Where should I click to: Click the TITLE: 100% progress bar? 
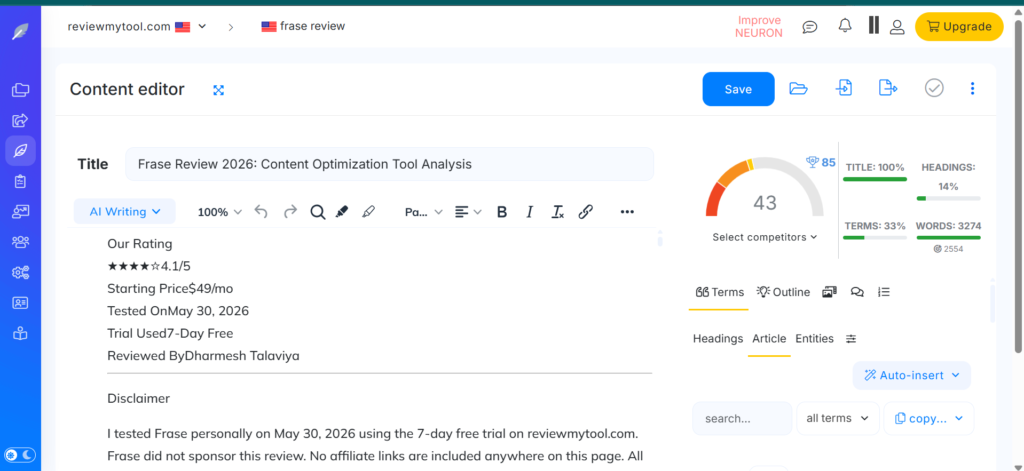click(x=875, y=179)
